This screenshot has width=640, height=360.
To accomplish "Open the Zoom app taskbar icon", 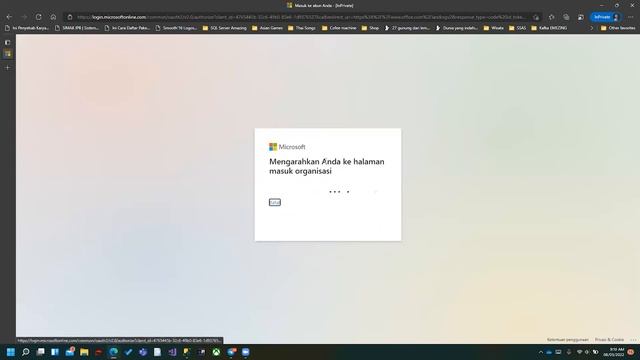I will point(246,352).
